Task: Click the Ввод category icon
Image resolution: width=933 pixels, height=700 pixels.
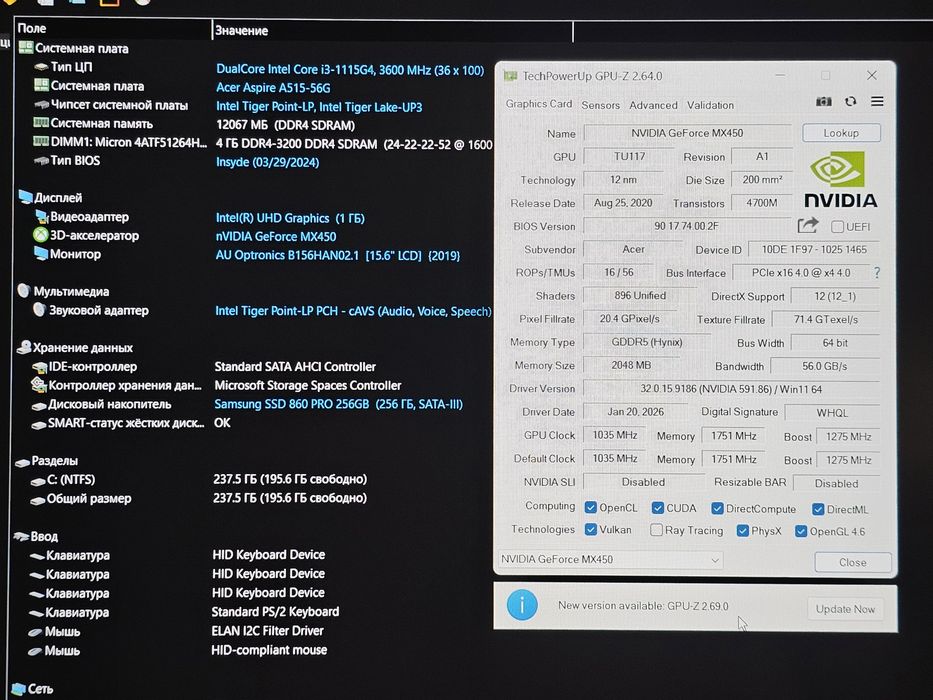Action: point(21,536)
